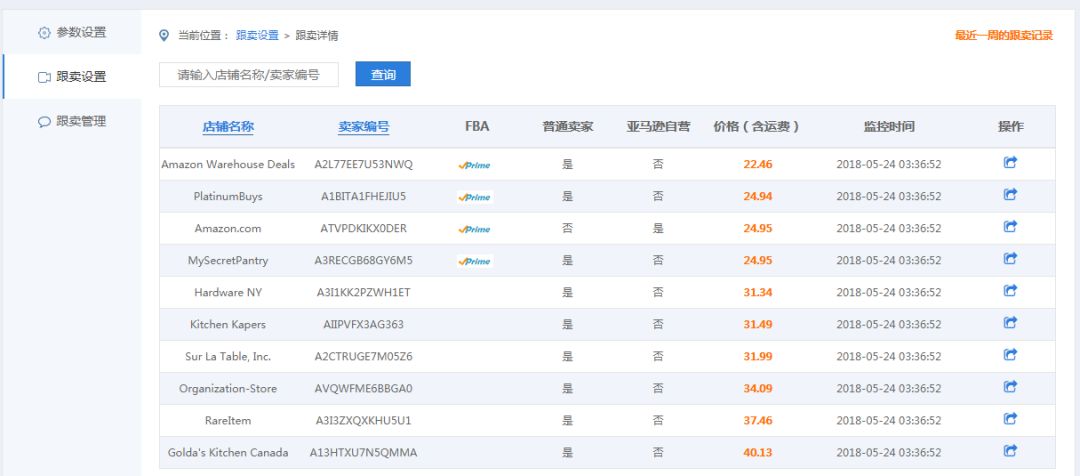This screenshot has width=1080, height=476.
Task: Click Prime badge in MySecretPantry row
Action: click(x=475, y=261)
